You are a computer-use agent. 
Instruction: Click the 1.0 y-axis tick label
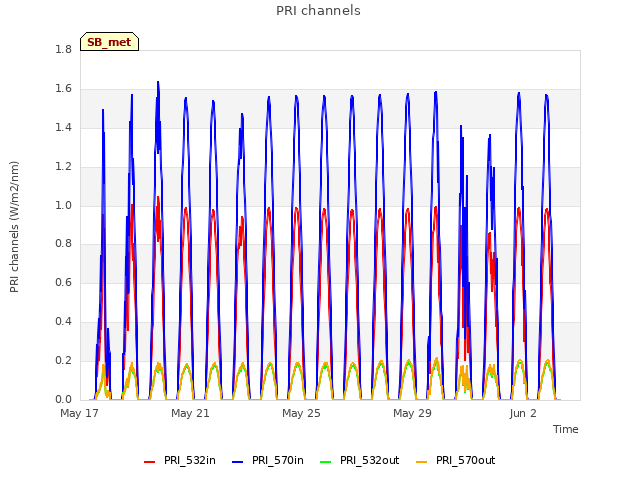63,206
